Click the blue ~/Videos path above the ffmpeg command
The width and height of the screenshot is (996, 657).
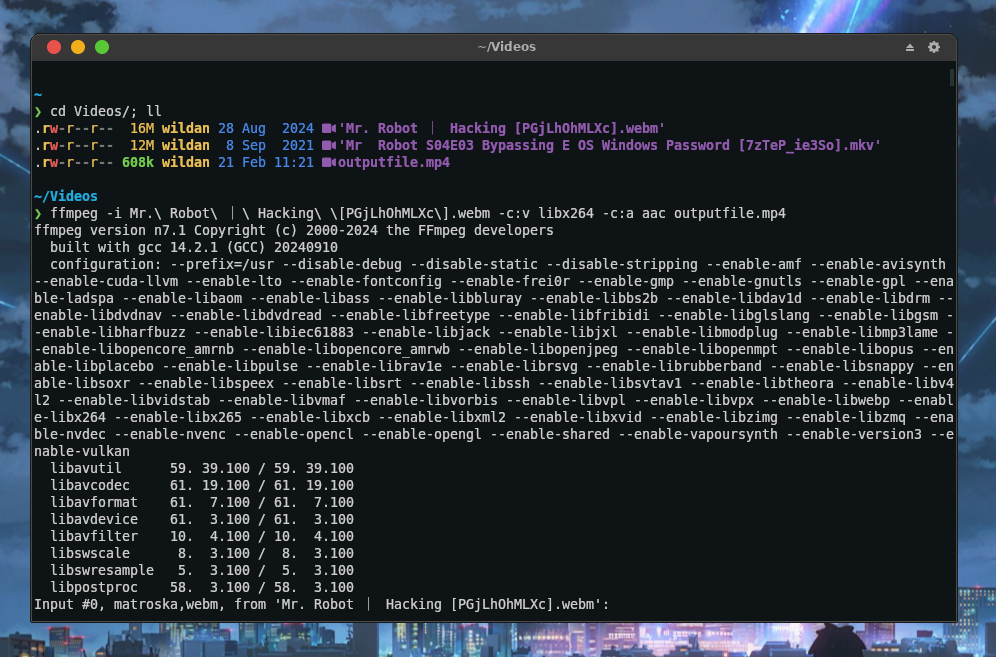pyautogui.click(x=63, y=196)
